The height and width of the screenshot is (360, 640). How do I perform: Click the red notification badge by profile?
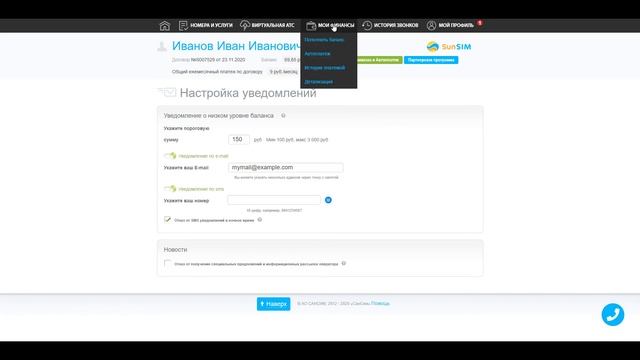pos(480,23)
